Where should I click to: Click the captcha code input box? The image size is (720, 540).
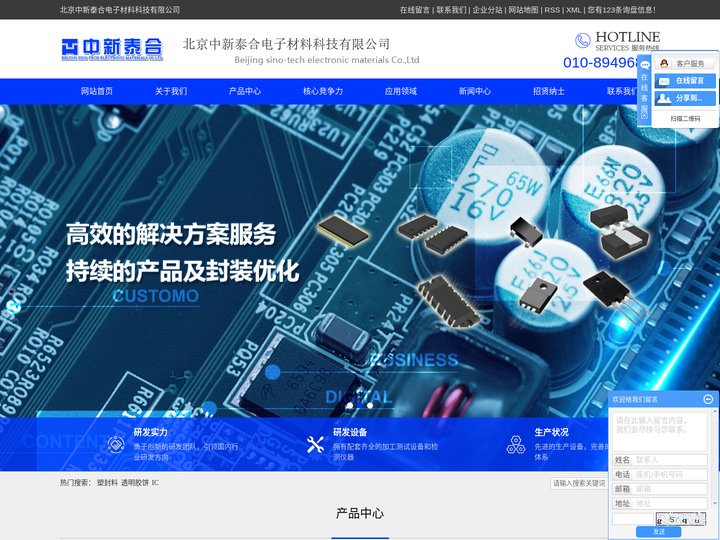coord(633,519)
